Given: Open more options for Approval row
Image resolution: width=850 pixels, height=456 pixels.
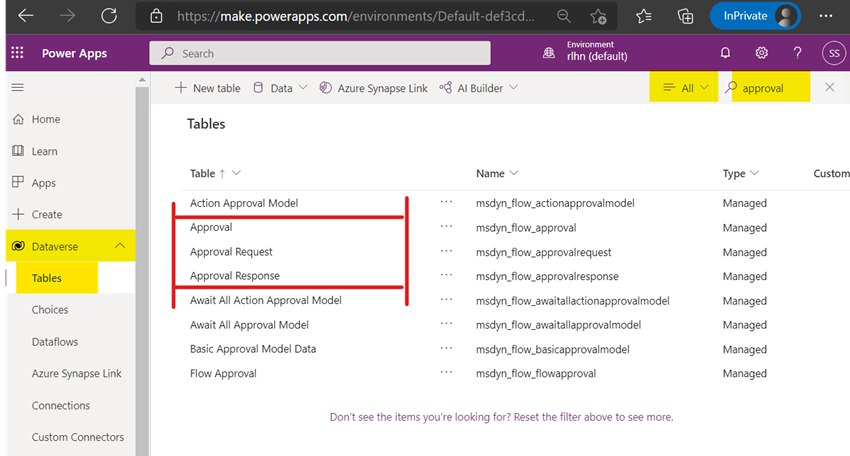Looking at the screenshot, I should coord(446,226).
